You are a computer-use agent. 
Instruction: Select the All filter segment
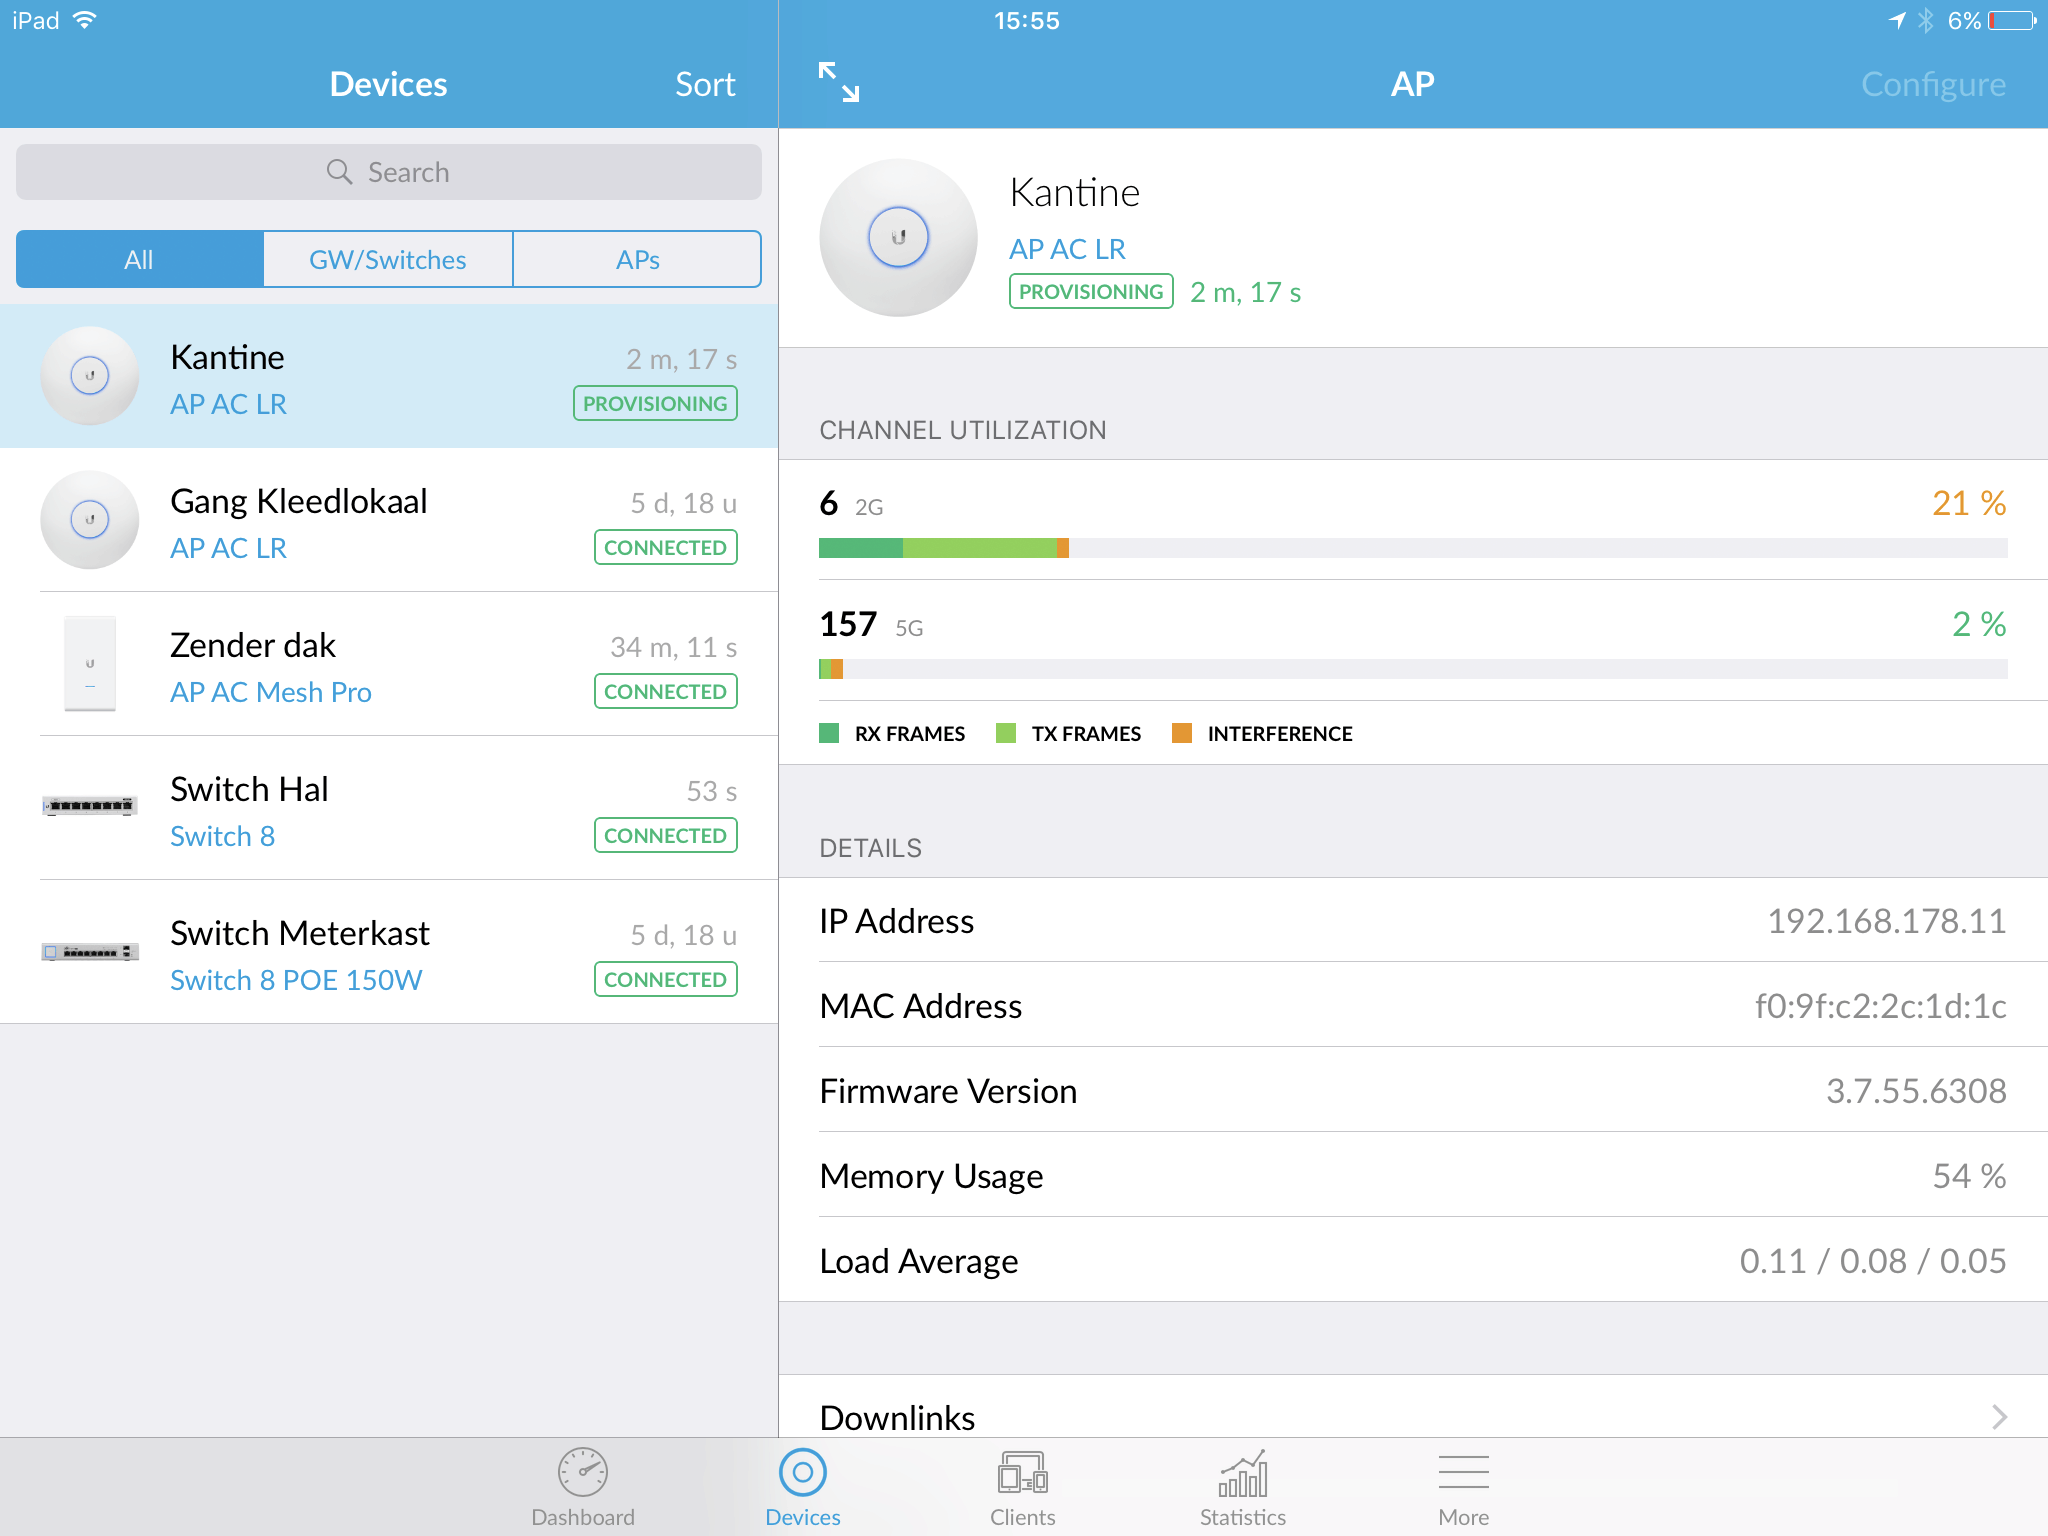[140, 260]
